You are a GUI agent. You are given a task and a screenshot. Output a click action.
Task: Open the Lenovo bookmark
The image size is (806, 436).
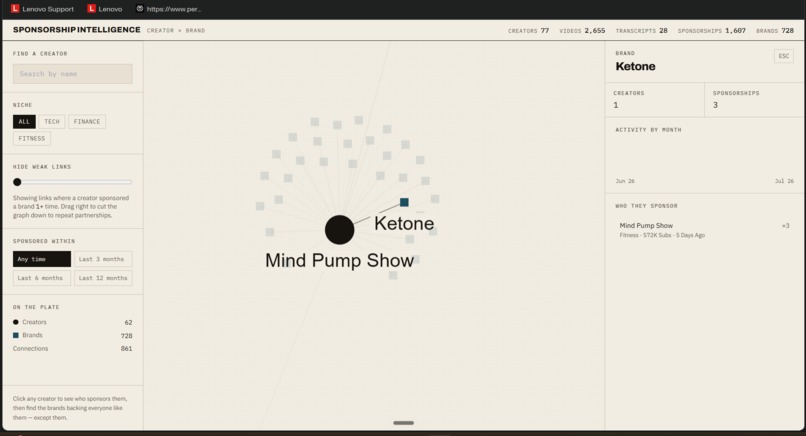[x=105, y=9]
